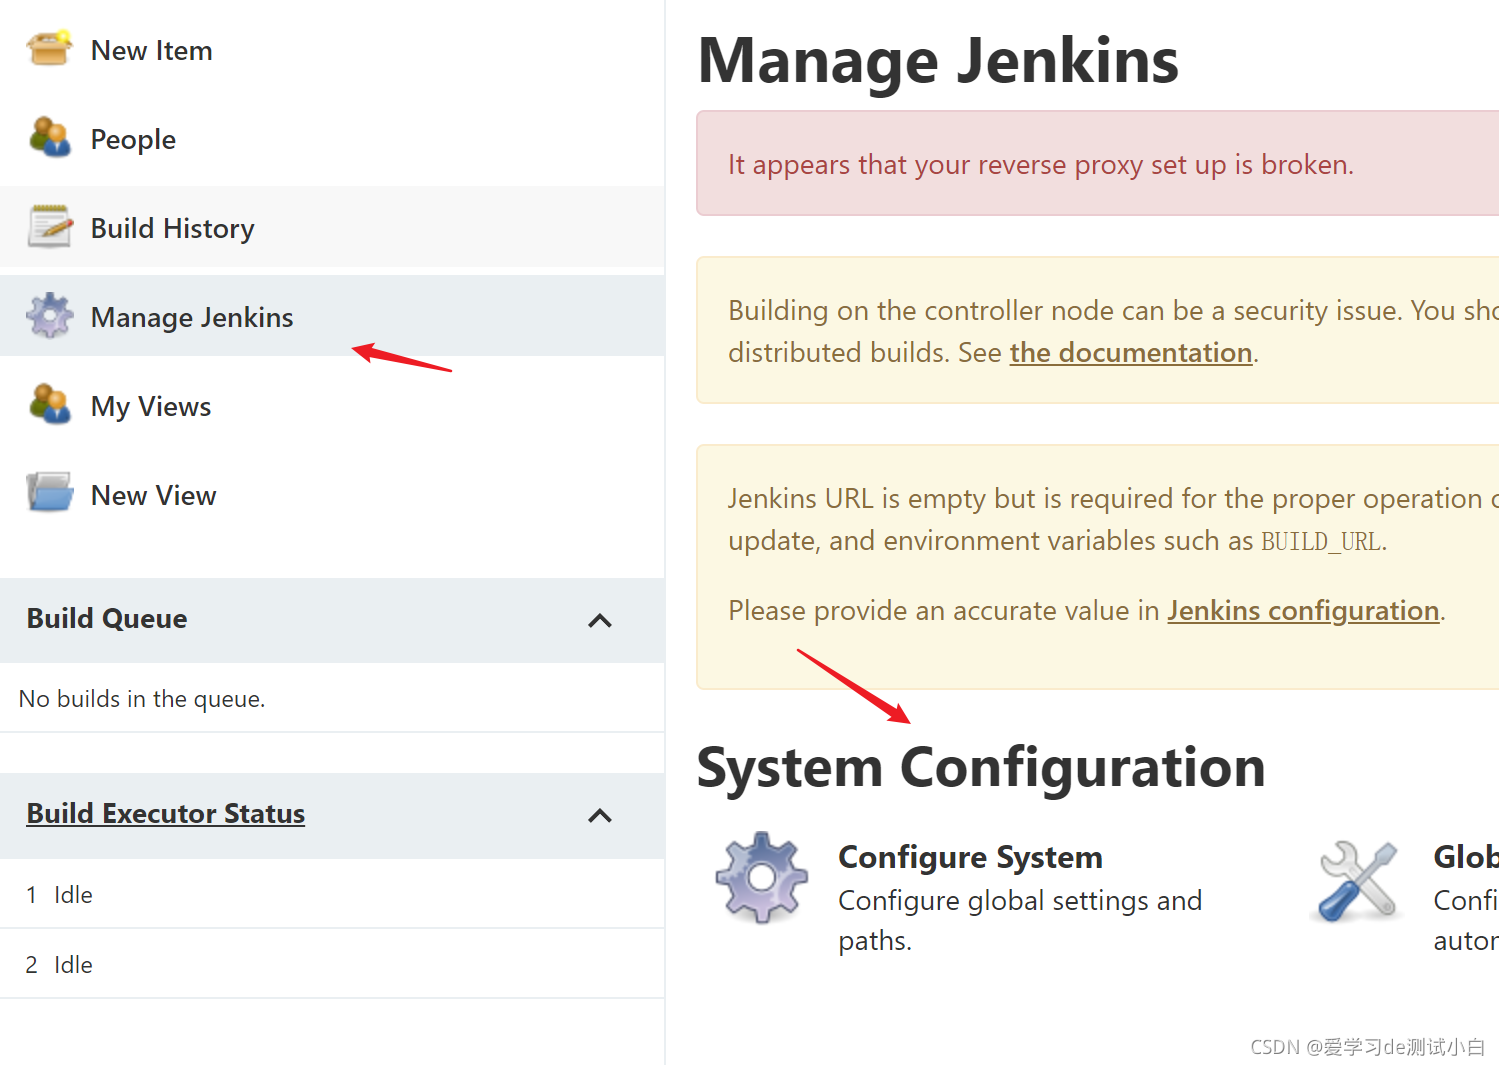Collapse the Build Queue panel
Viewport: 1499px width, 1065px height.
(x=600, y=621)
